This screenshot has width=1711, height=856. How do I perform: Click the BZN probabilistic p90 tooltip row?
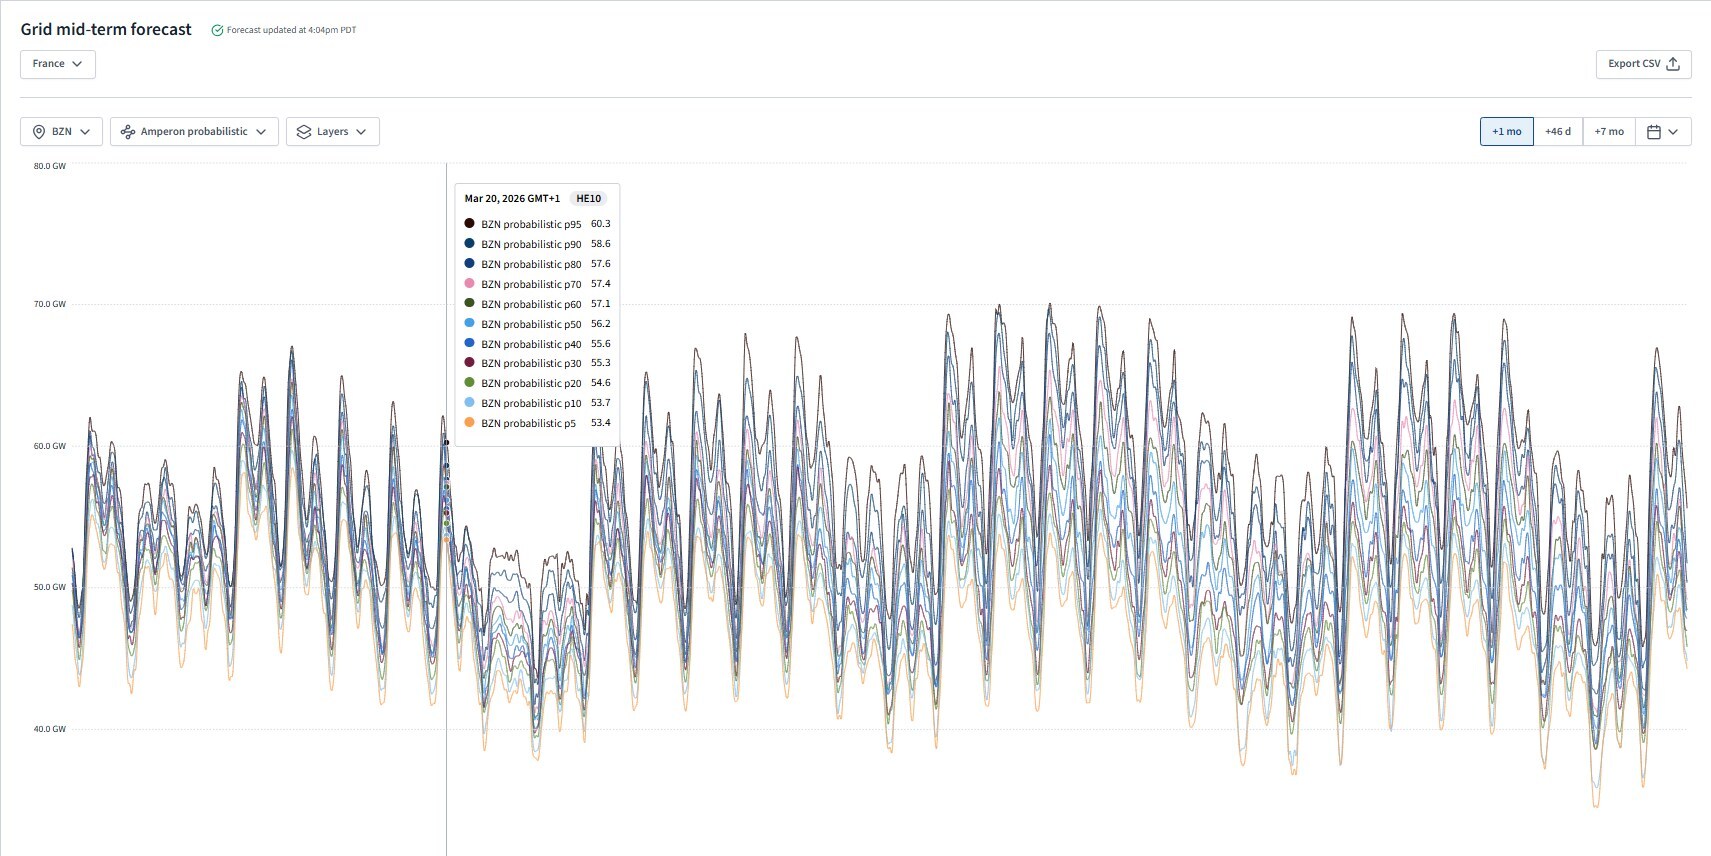(537, 244)
